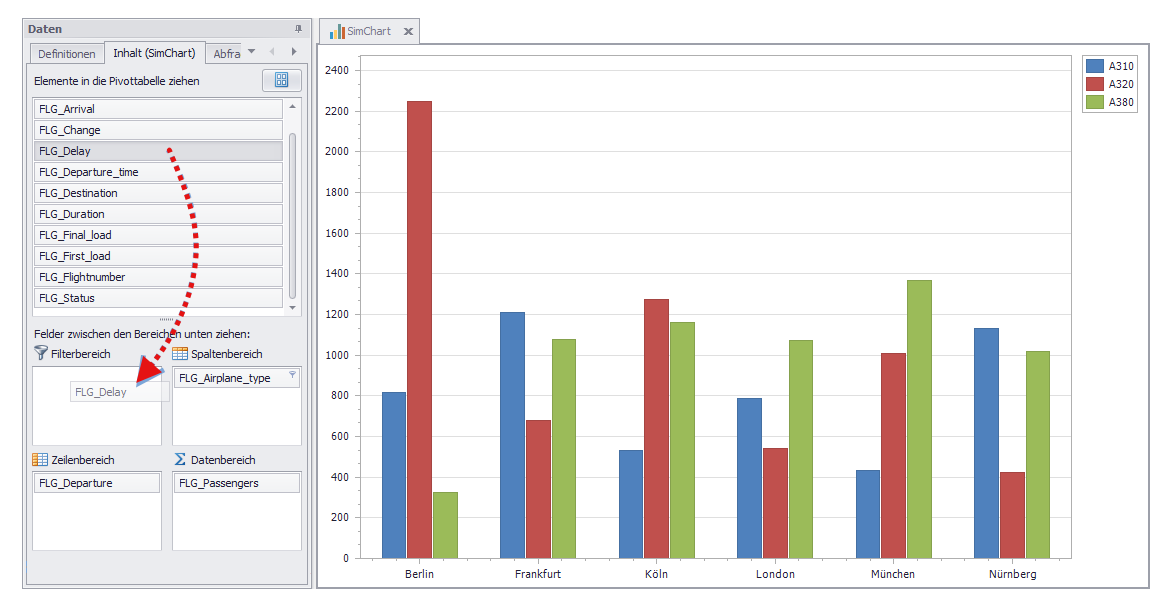Screen dimensions: 1166x608
Task: Select the FLG_Passengers field in Datenbereich
Action: click(237, 483)
